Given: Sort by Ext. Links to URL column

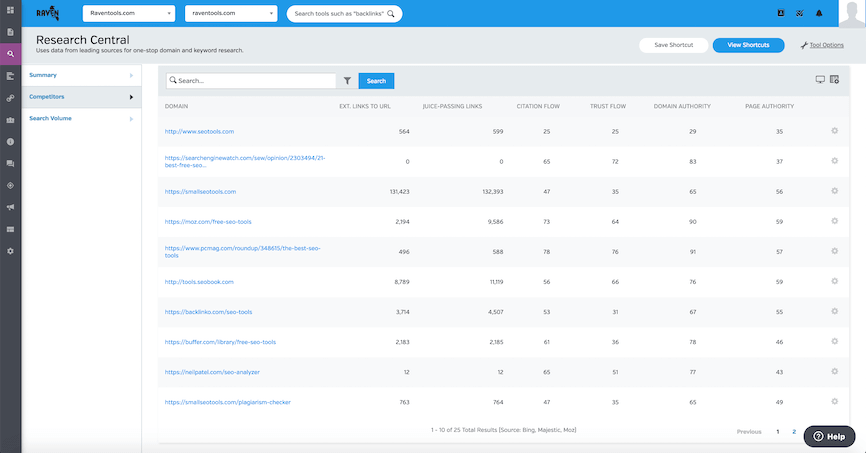Looking at the screenshot, I should (x=365, y=106).
